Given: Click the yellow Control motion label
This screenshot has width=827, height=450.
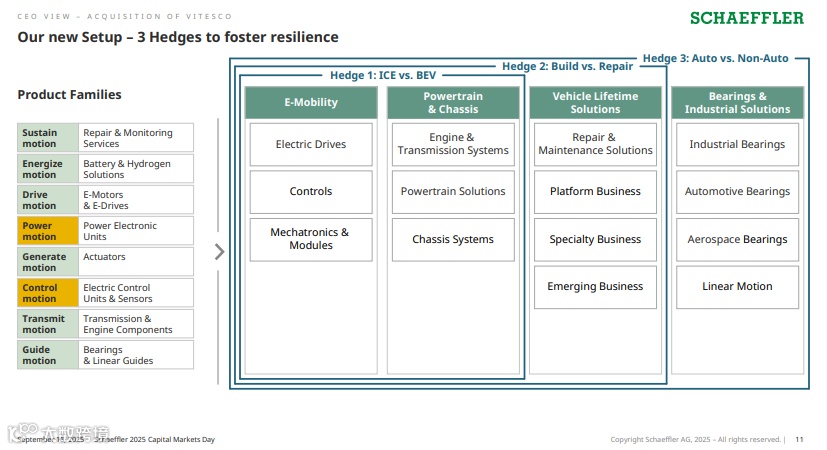Looking at the screenshot, I should pos(48,293).
